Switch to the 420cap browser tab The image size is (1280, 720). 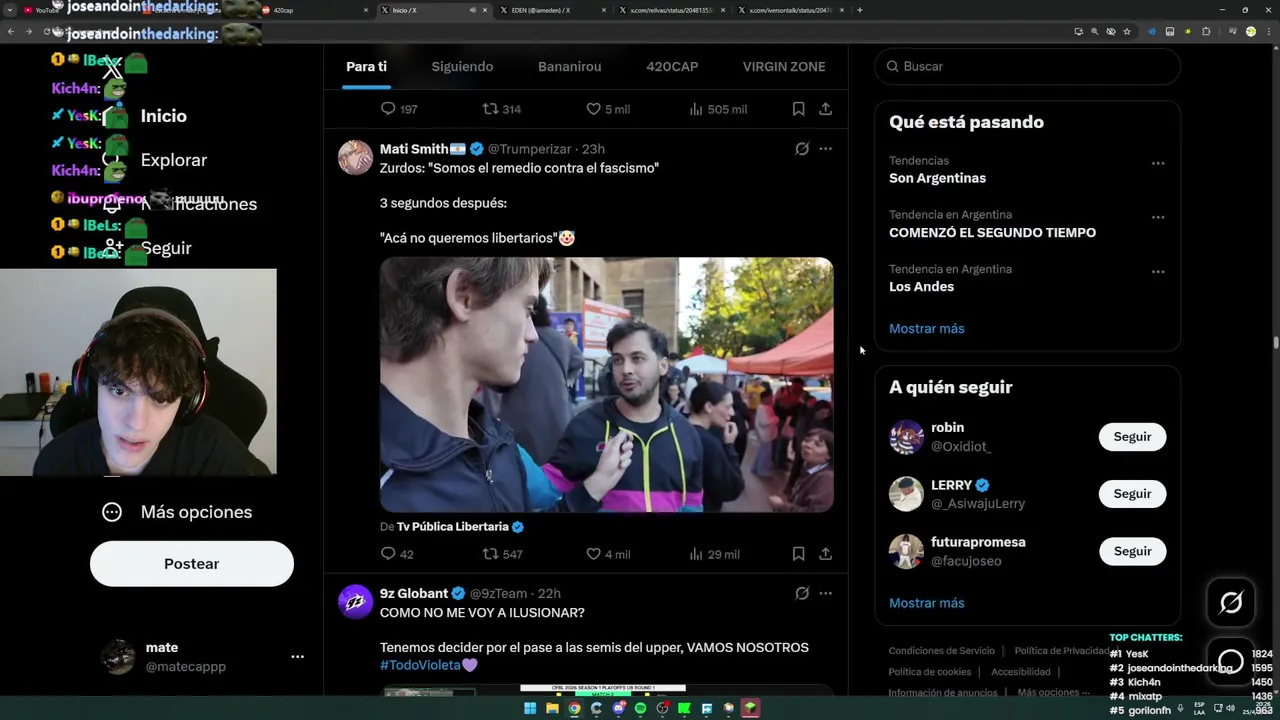coord(315,10)
